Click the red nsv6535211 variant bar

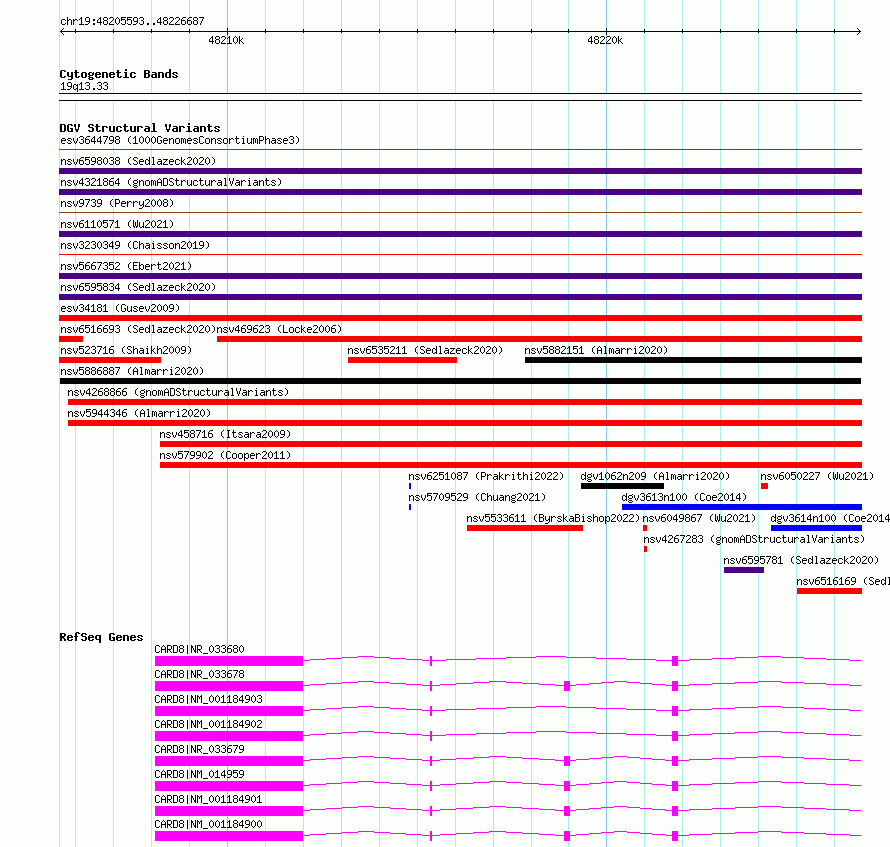[x=402, y=360]
